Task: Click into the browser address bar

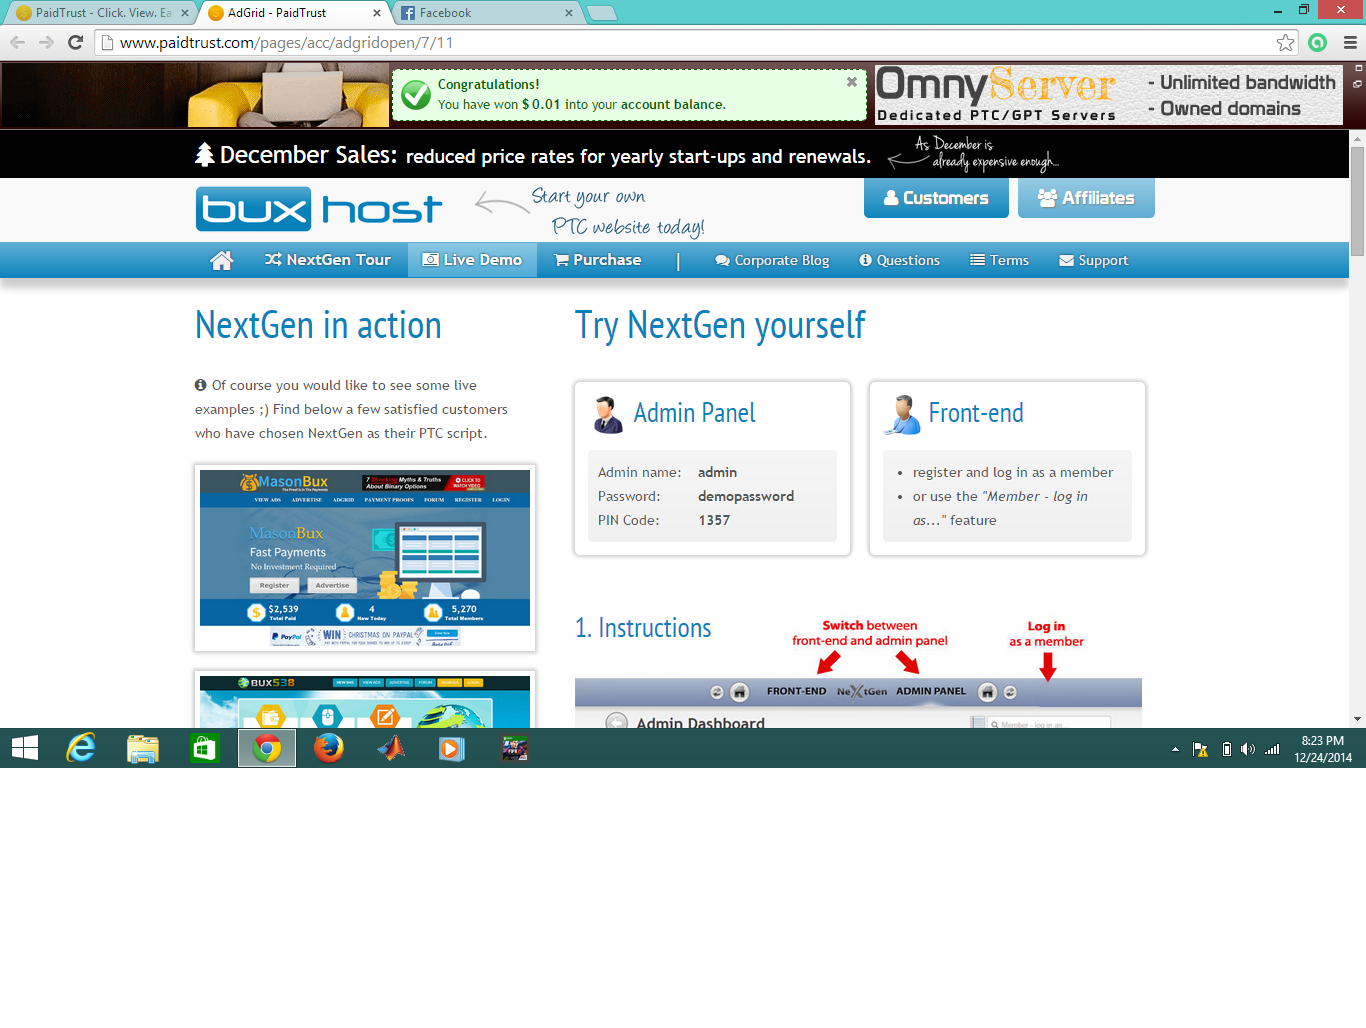Action: (x=690, y=42)
